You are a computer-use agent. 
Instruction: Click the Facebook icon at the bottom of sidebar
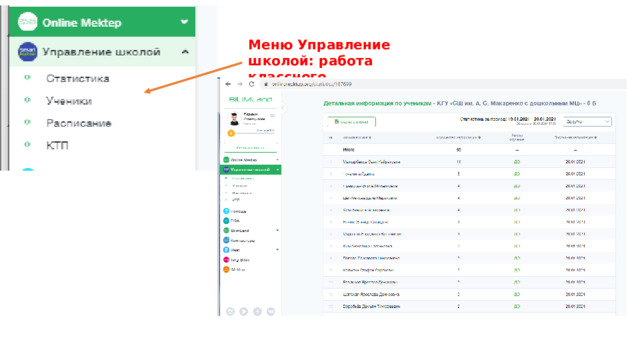point(257,311)
